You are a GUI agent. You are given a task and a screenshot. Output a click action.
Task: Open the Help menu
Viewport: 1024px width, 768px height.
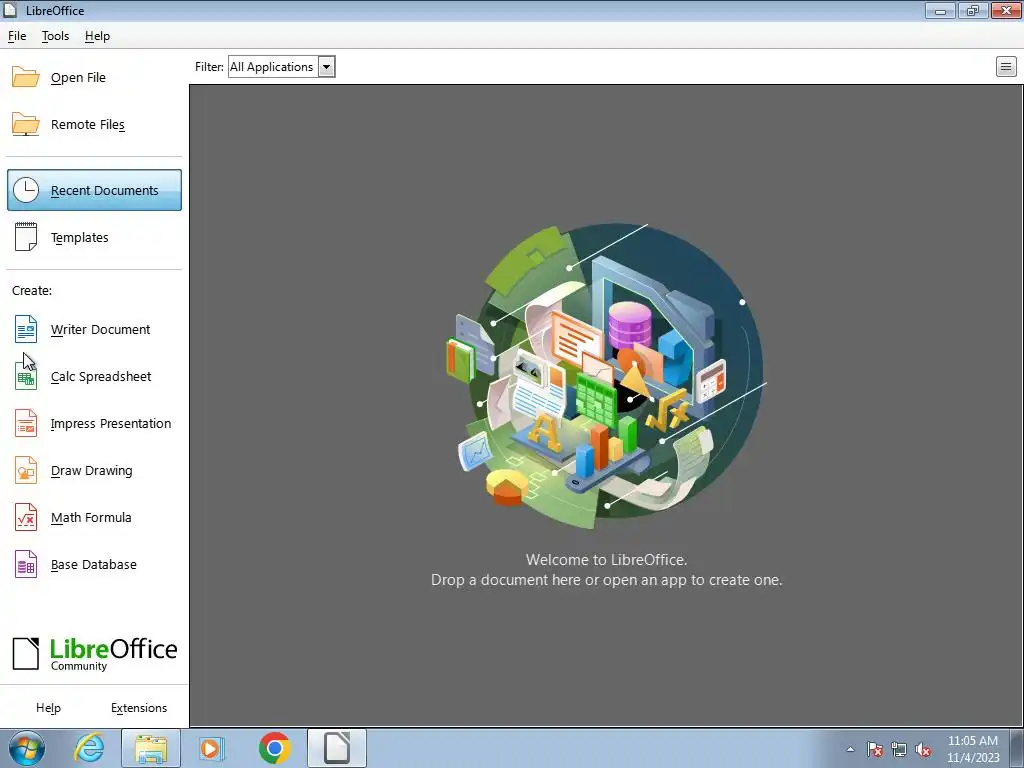click(x=97, y=36)
